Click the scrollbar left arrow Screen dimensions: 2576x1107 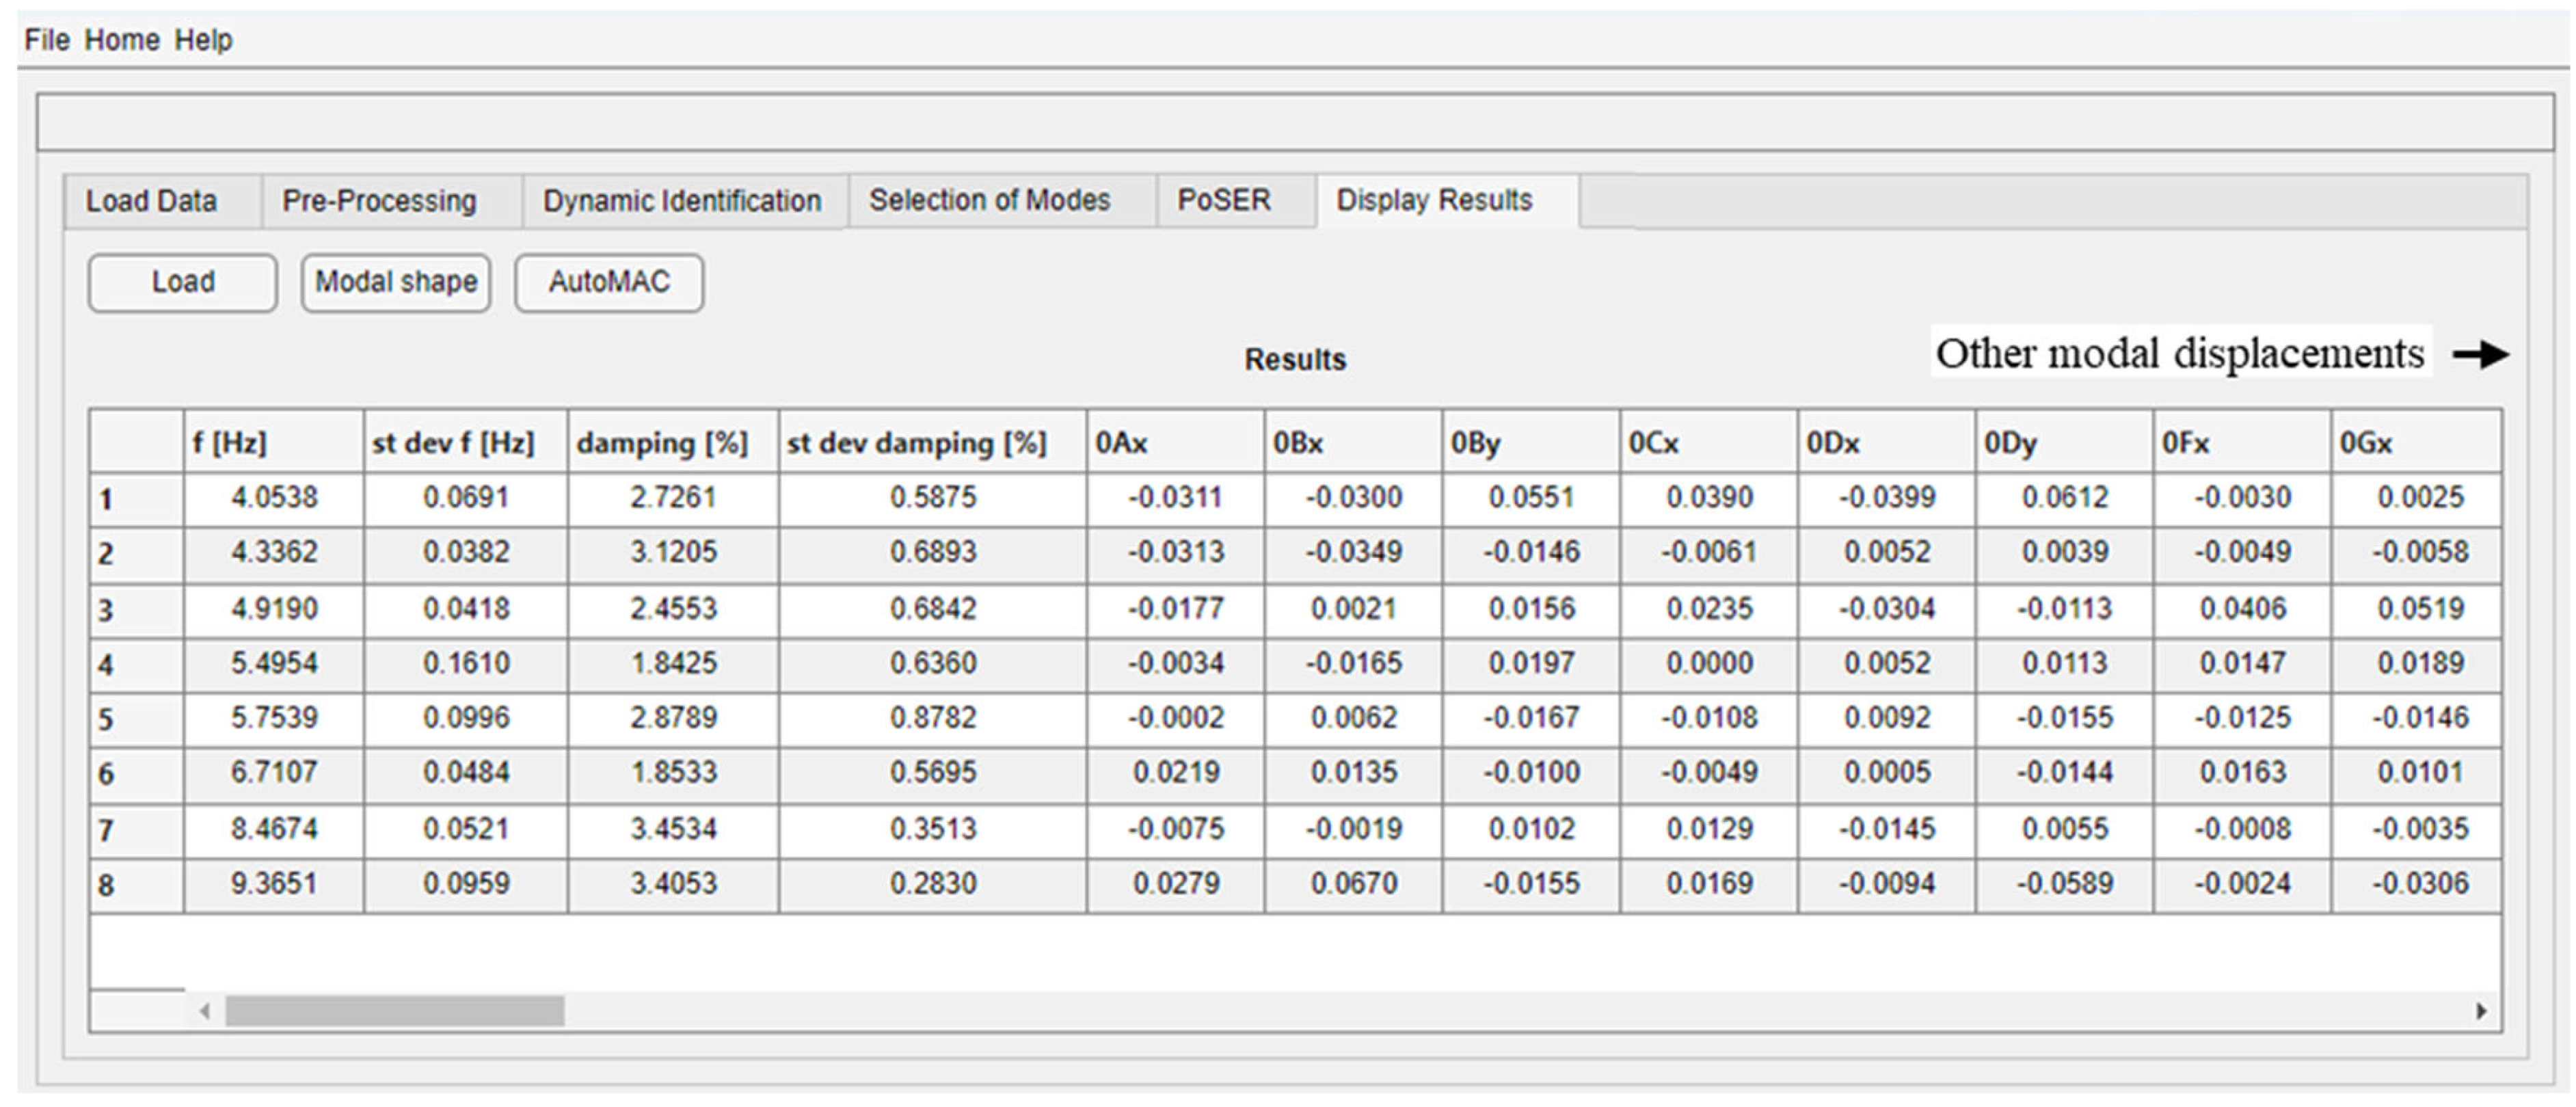pos(205,1011)
